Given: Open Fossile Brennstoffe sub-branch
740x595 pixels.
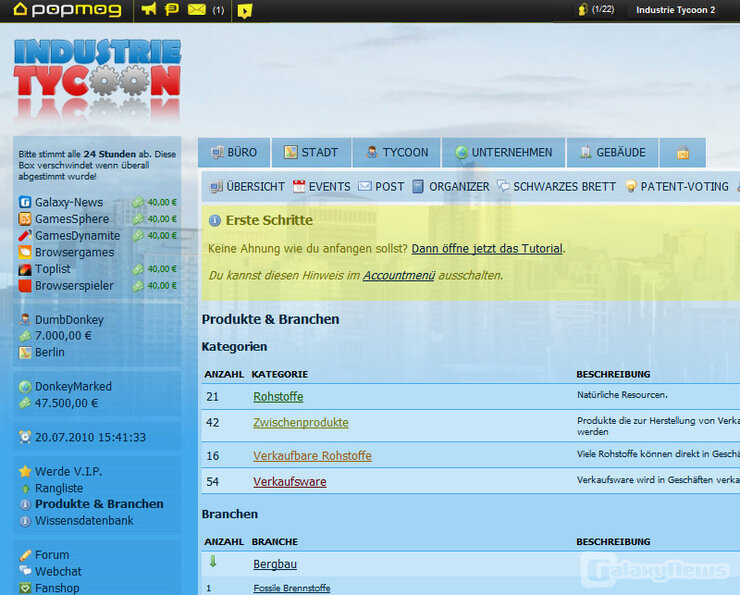Looking at the screenshot, I should pyautogui.click(x=292, y=588).
